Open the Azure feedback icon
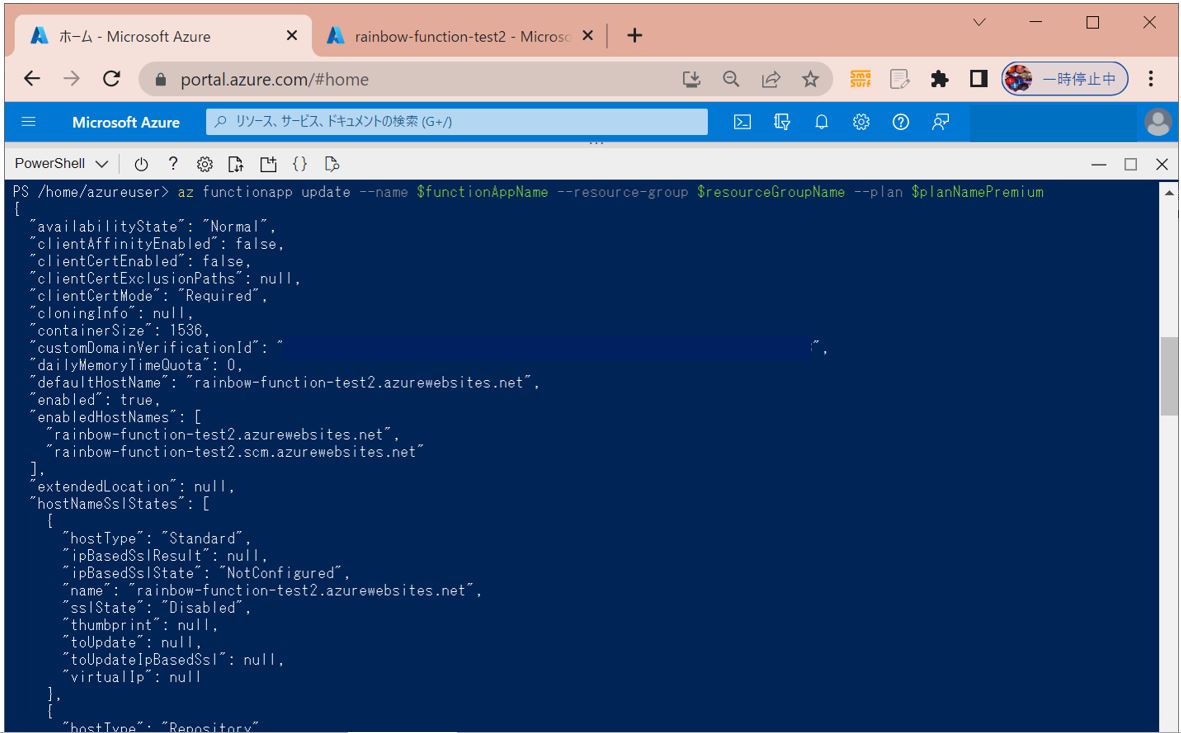The height and width of the screenshot is (733, 1181). click(x=940, y=122)
